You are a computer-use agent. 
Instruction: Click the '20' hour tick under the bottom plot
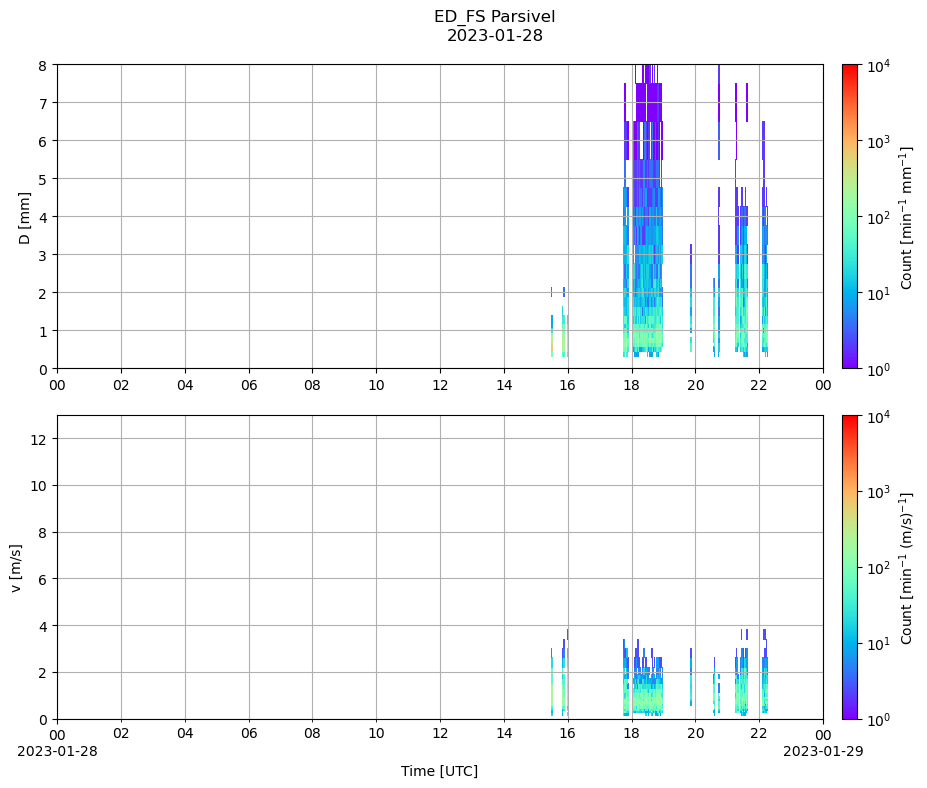[695, 734]
